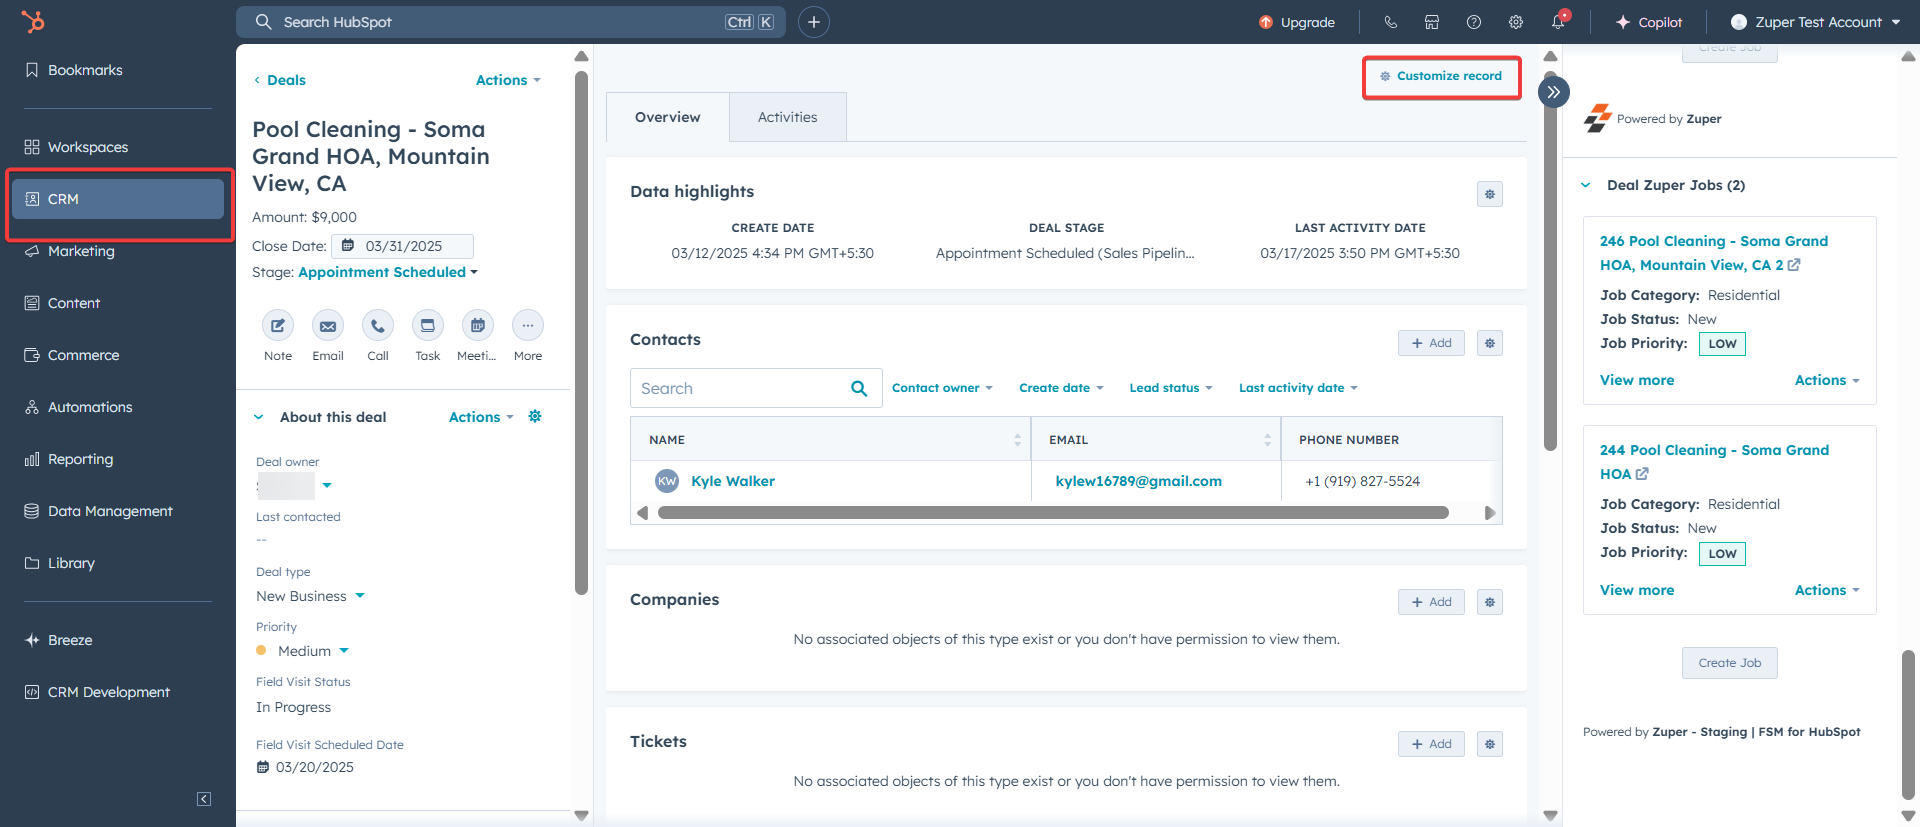Click the Customize record link

tap(1441, 76)
